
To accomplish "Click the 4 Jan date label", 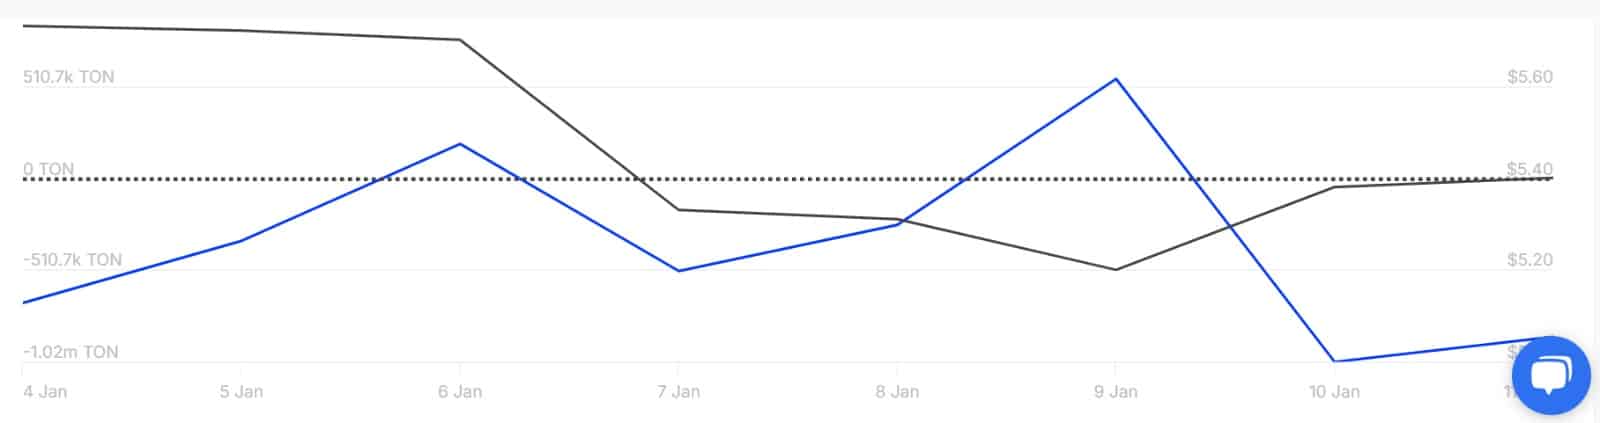I will pyautogui.click(x=45, y=392).
